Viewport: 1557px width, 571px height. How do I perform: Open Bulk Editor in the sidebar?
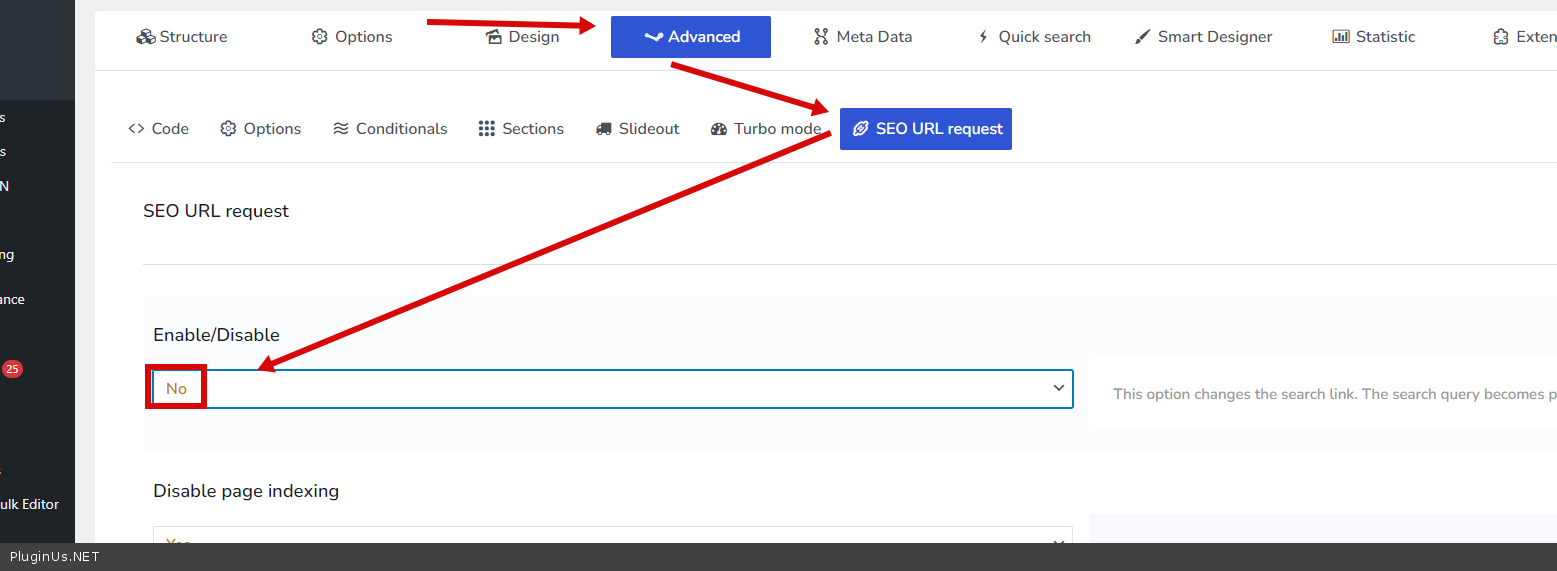click(29, 504)
